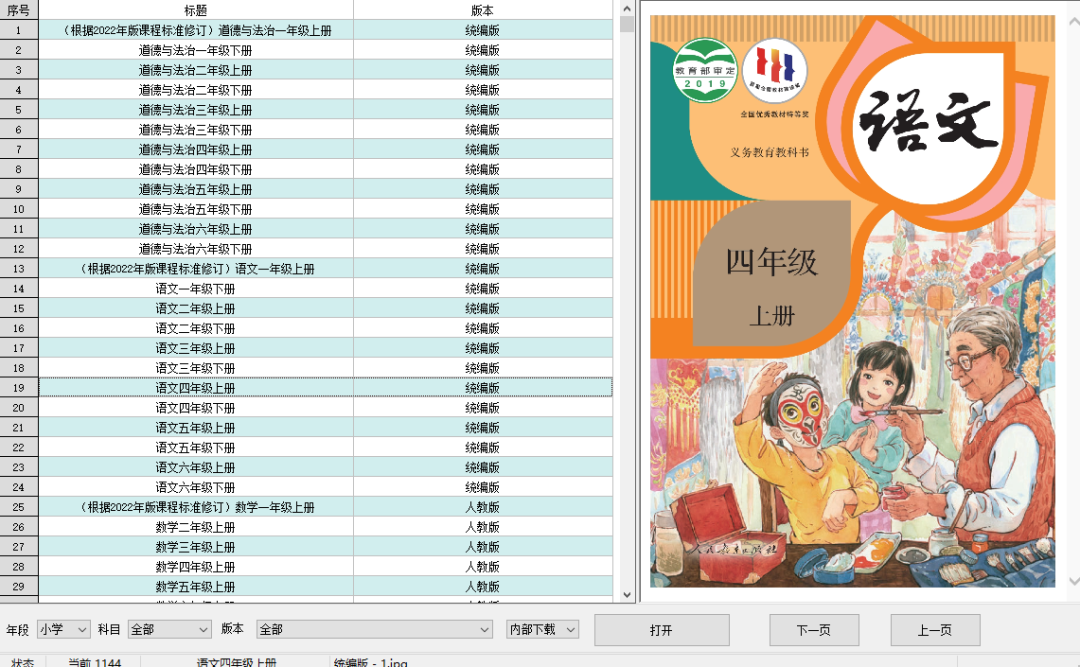Click 人教版 cell in row 25

click(x=482, y=506)
